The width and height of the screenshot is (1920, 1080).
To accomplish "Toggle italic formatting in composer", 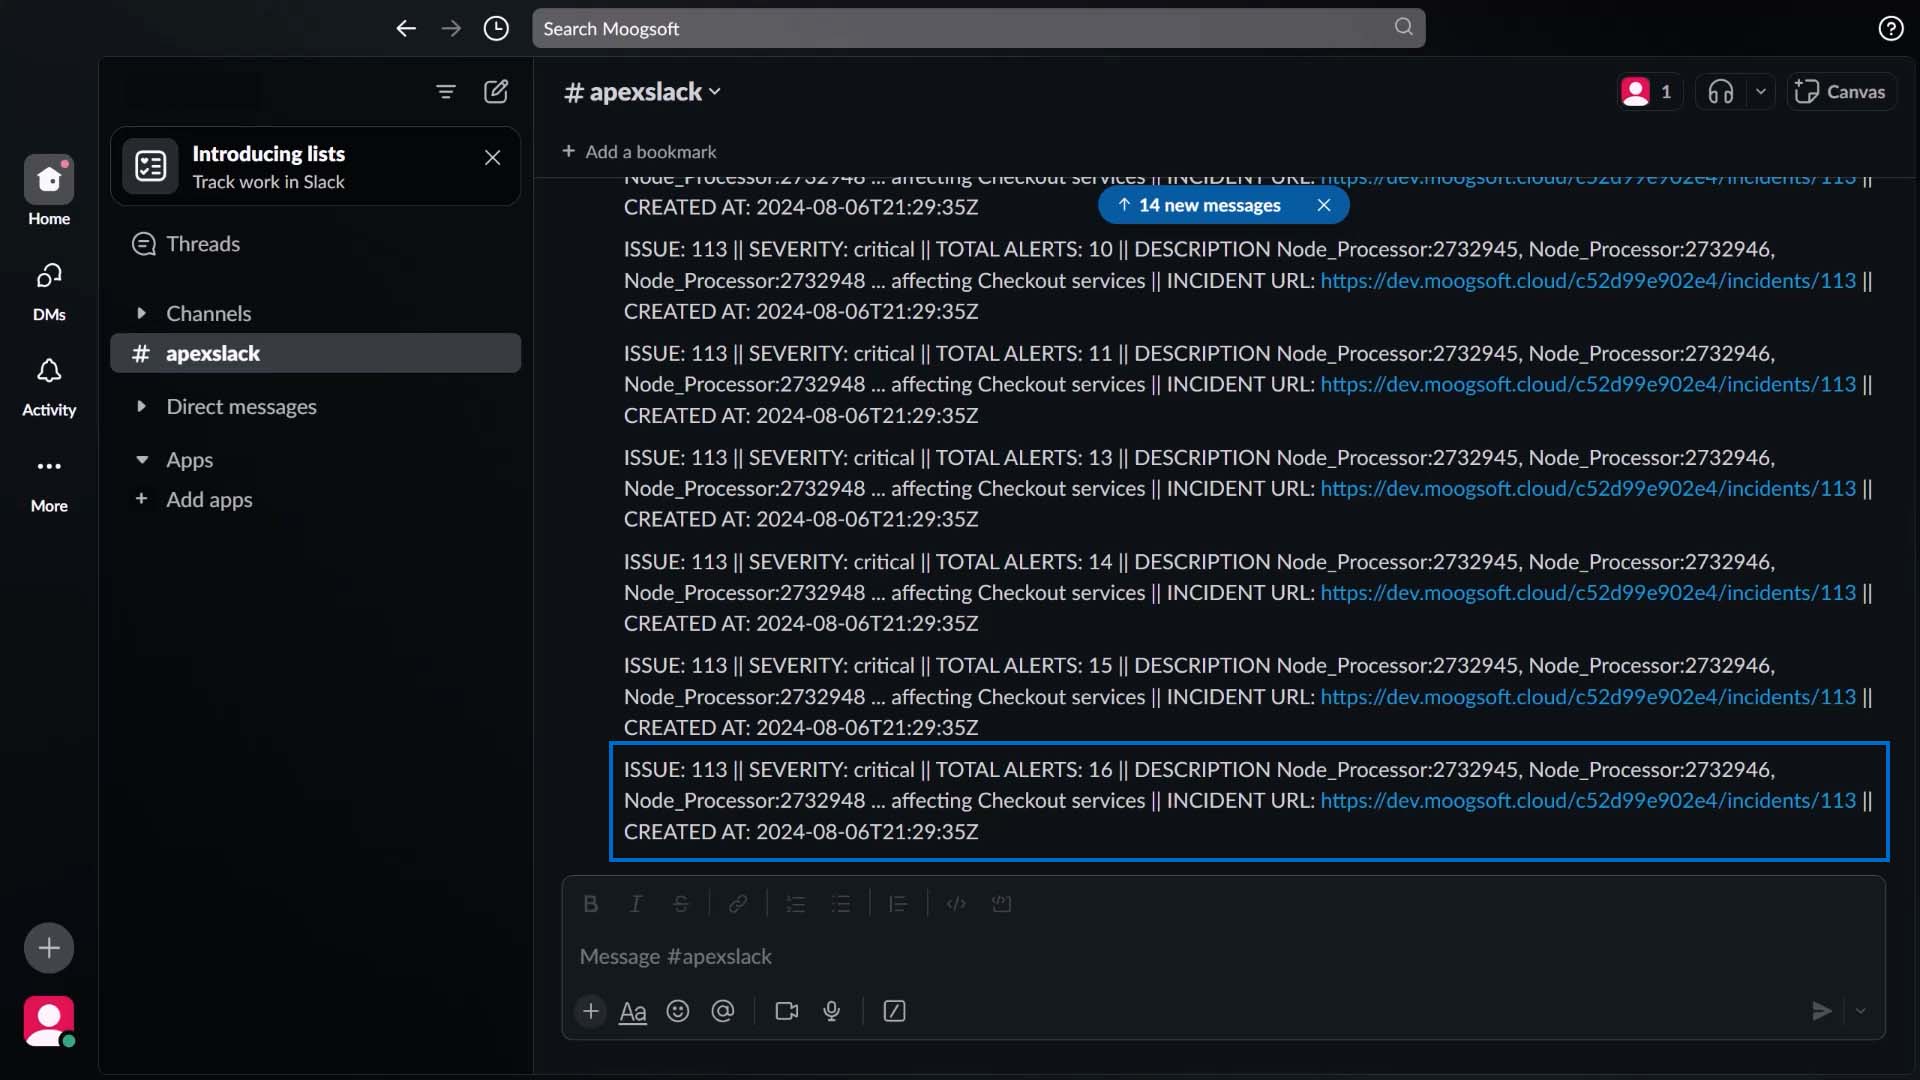I will coord(635,904).
